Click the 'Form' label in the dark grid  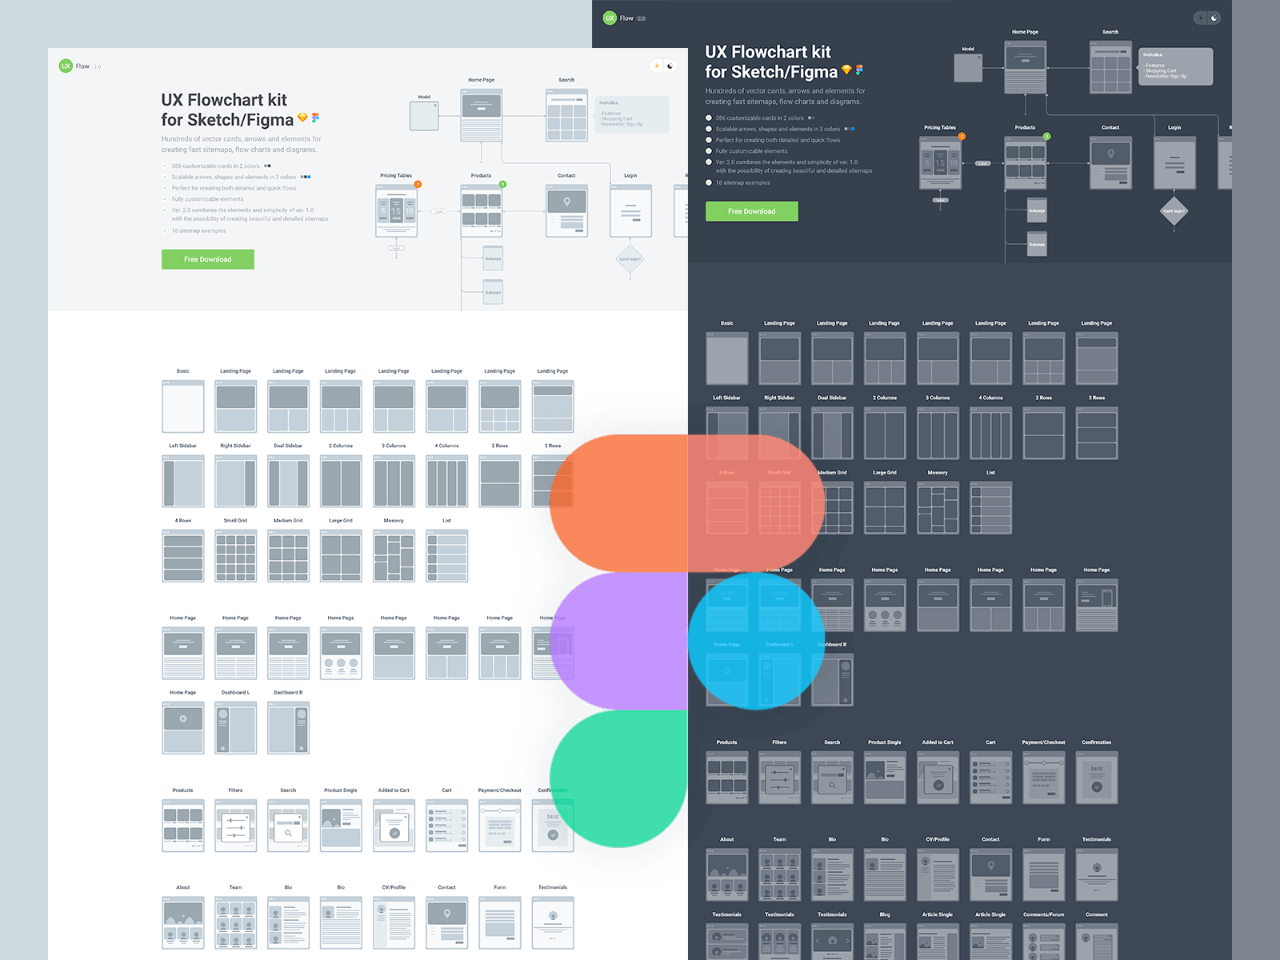[1044, 839]
